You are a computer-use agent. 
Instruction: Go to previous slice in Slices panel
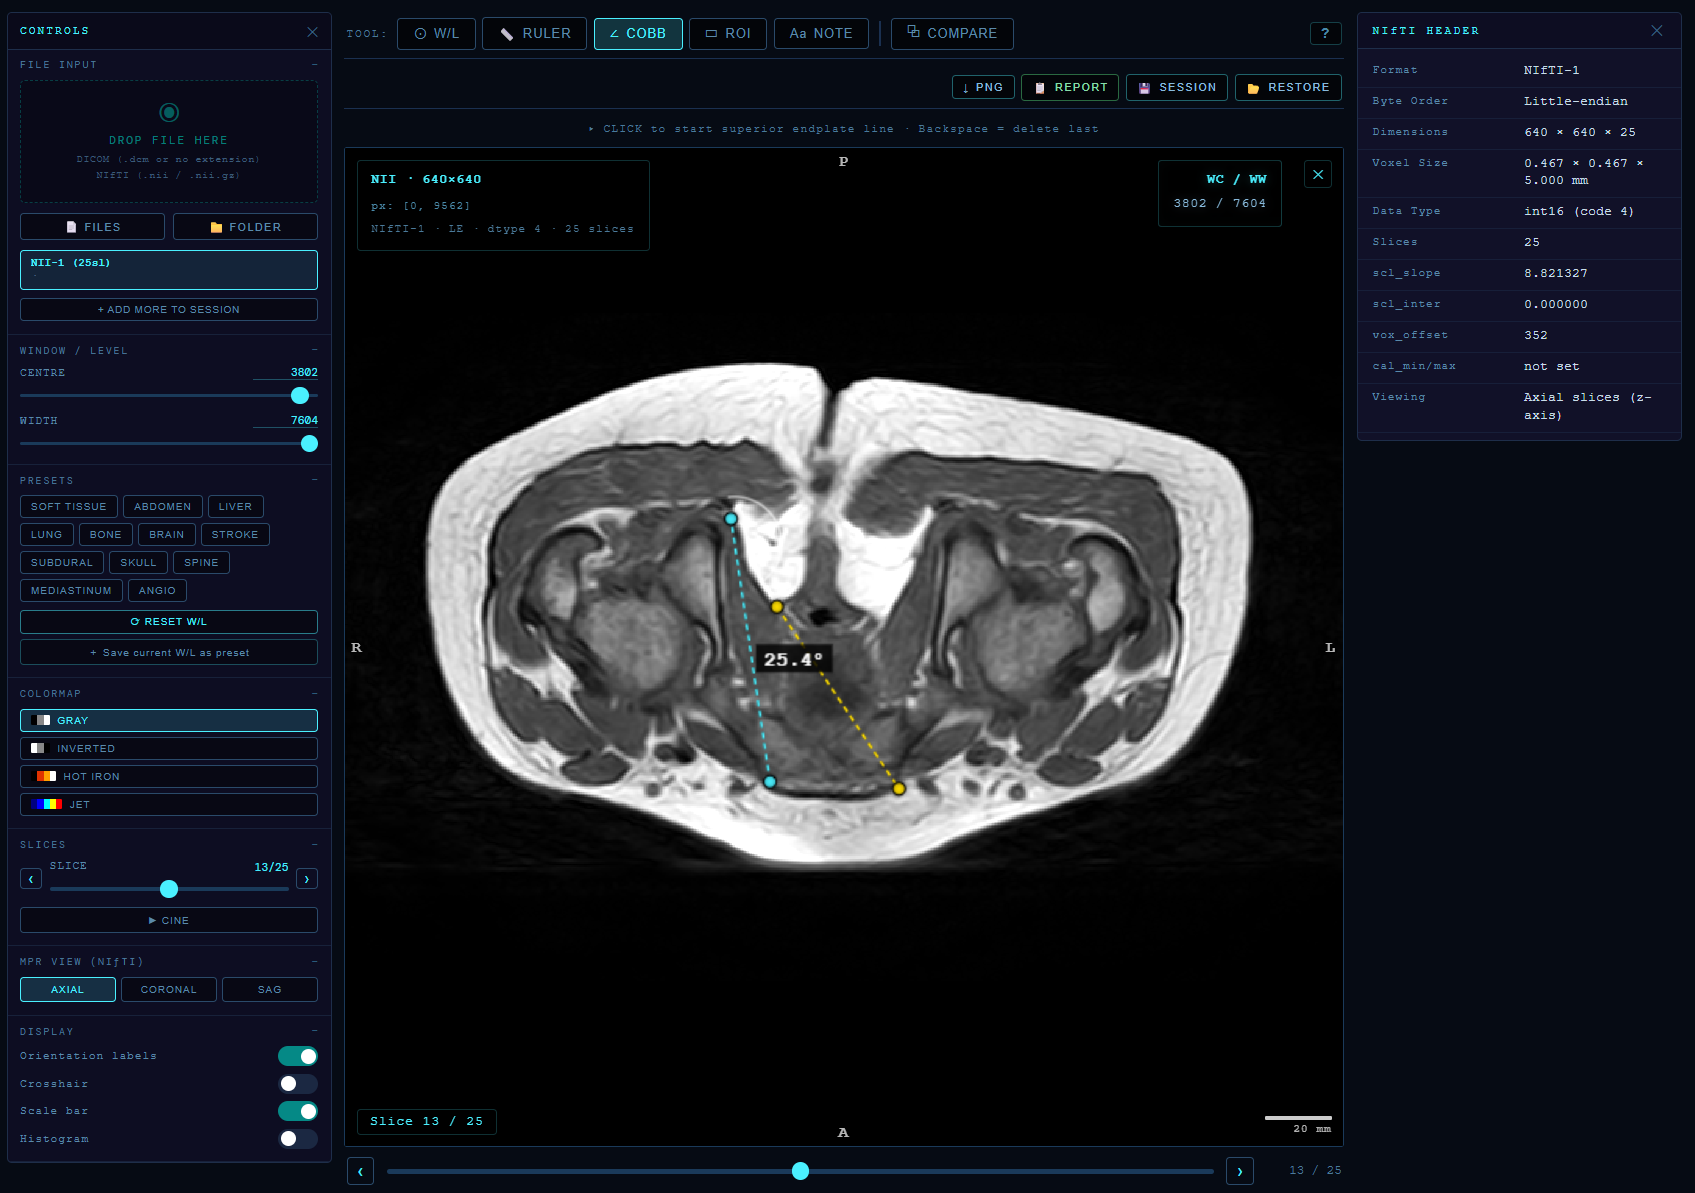pos(31,879)
